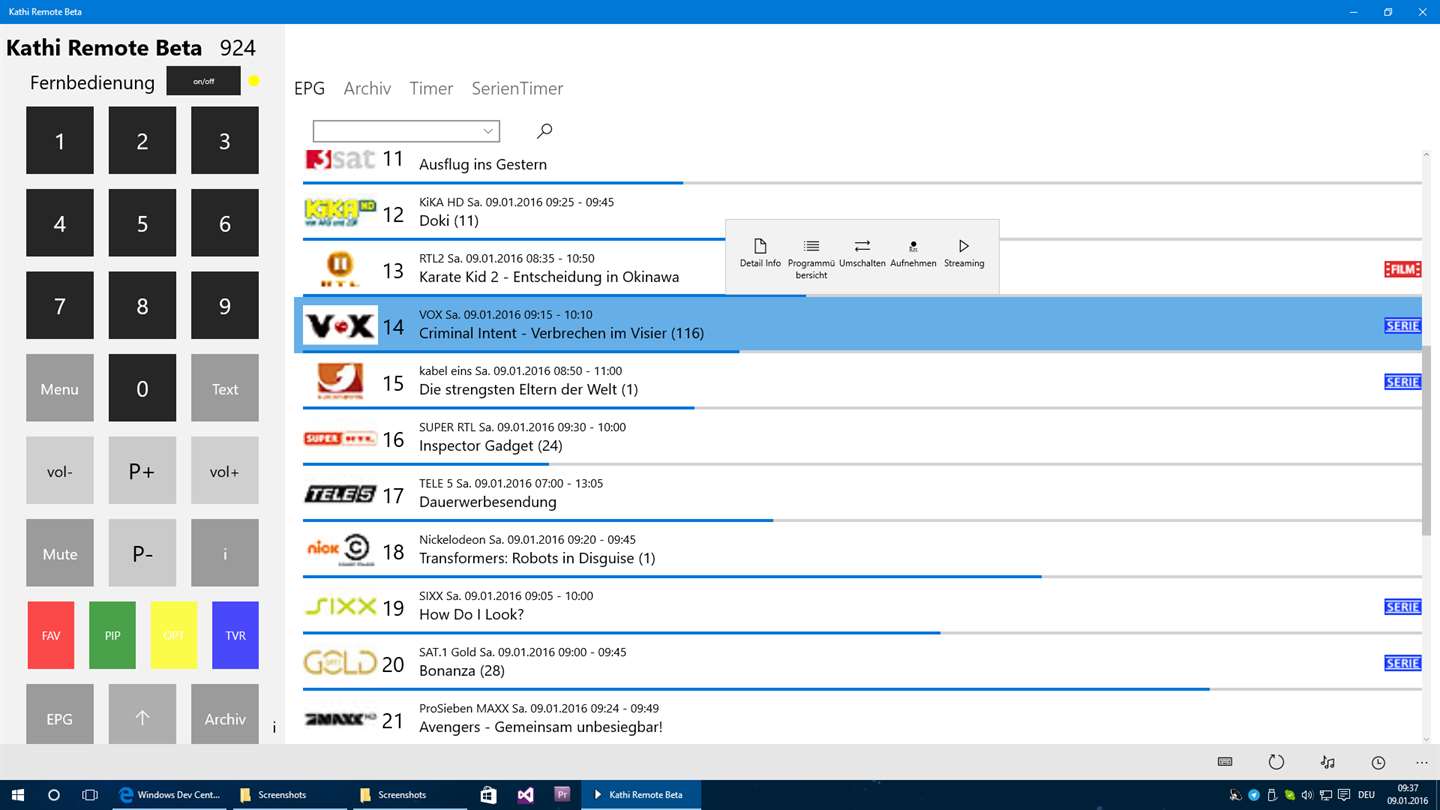Click FILM badge on Karate Kid 2 row
This screenshot has width=1440, height=810.
[1402, 269]
